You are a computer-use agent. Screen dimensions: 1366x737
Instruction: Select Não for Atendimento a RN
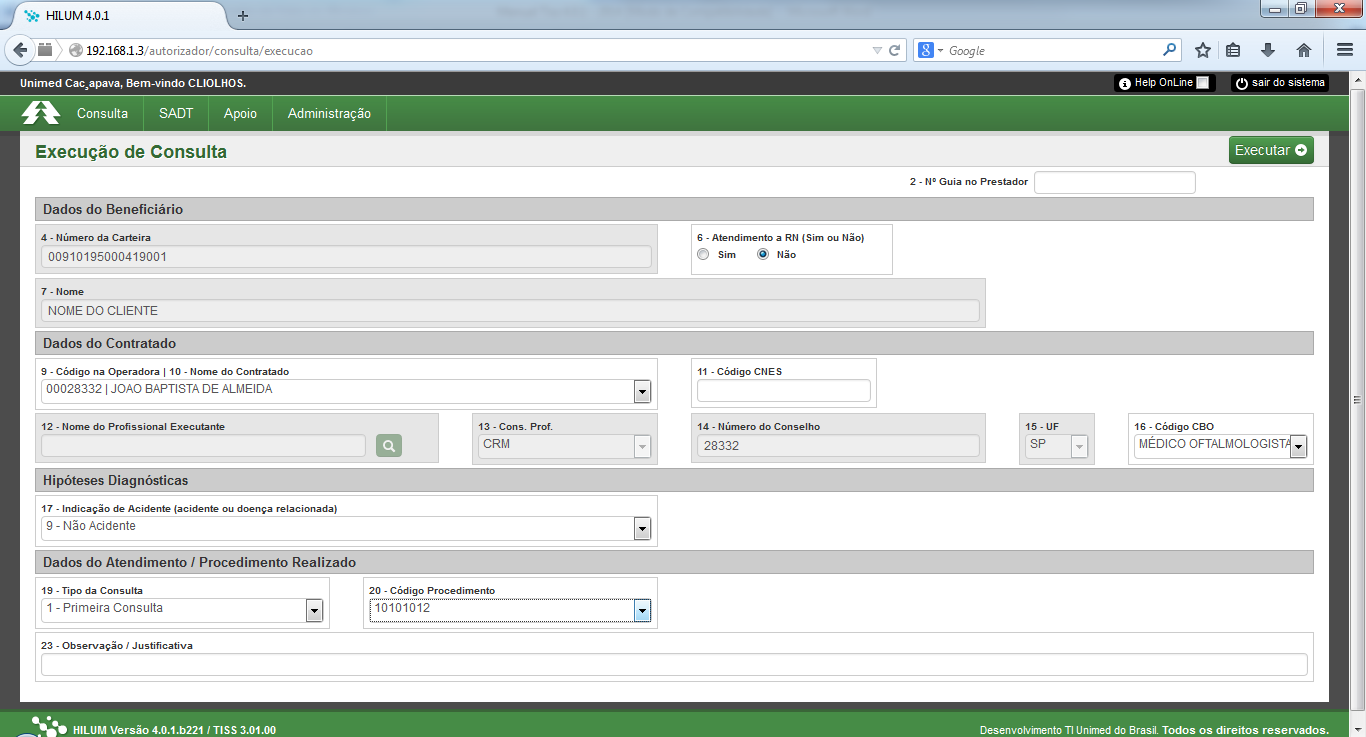[x=763, y=254]
